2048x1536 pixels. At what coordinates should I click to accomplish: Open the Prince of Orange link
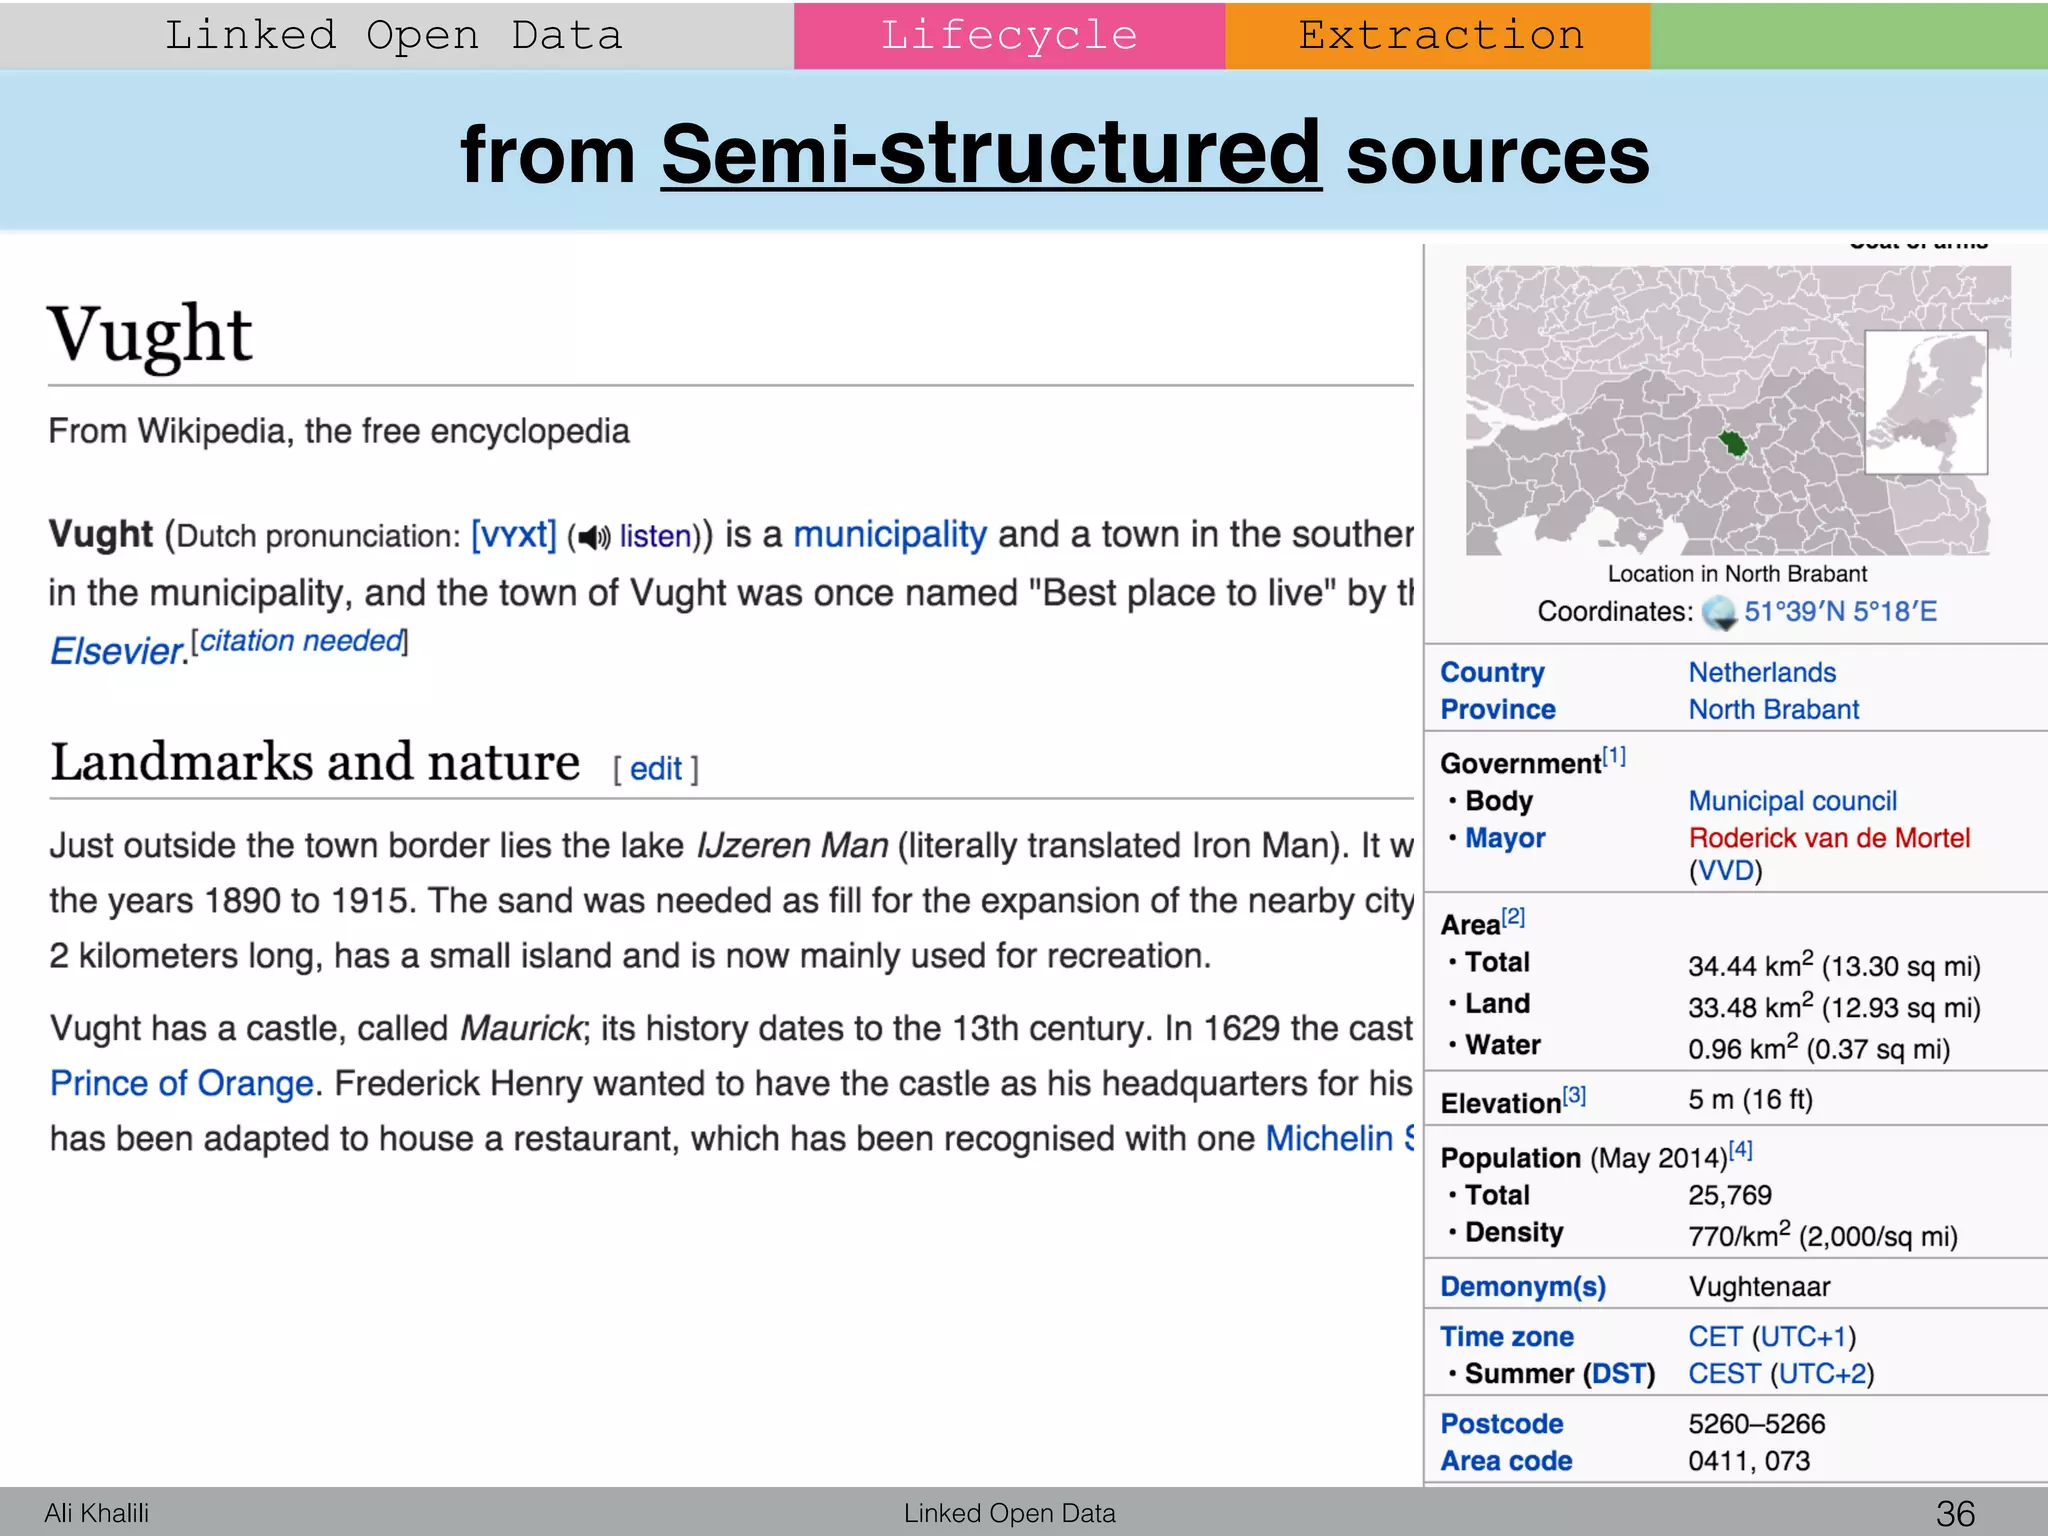coord(182,1084)
